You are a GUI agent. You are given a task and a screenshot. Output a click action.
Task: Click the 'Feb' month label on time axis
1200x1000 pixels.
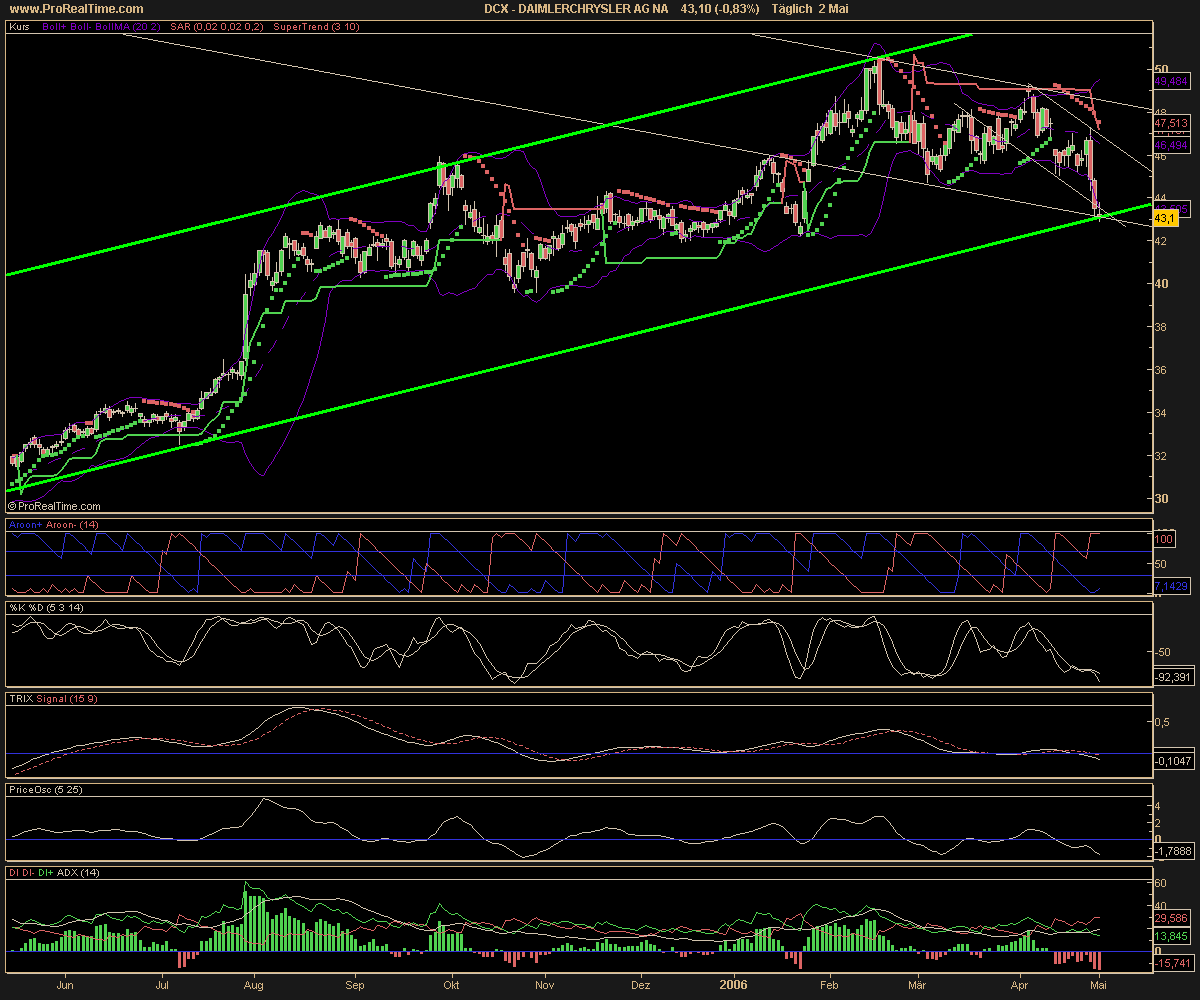[829, 986]
